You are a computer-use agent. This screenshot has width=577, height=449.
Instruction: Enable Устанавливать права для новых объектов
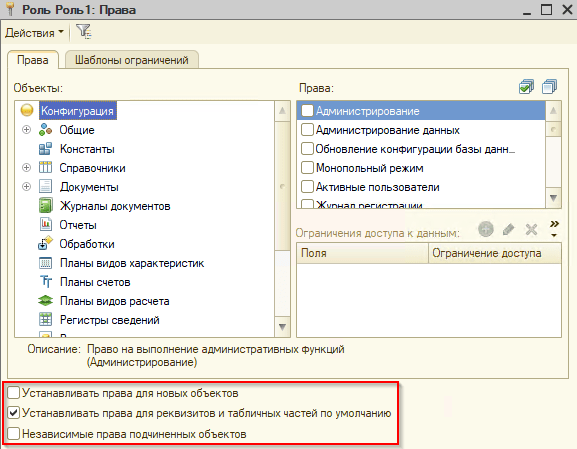(14, 393)
